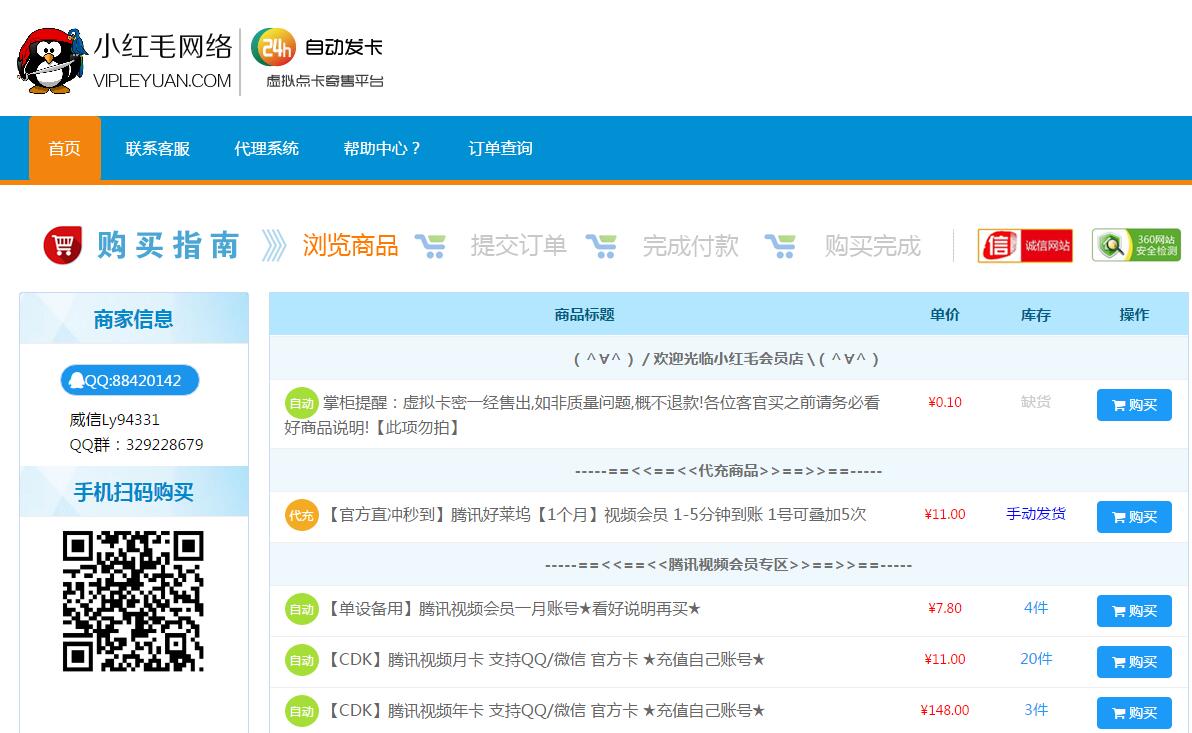Buy 腾讯视频月卡 priced ¥11.00 20件
This screenshot has height=733, width=1192.
1133,662
